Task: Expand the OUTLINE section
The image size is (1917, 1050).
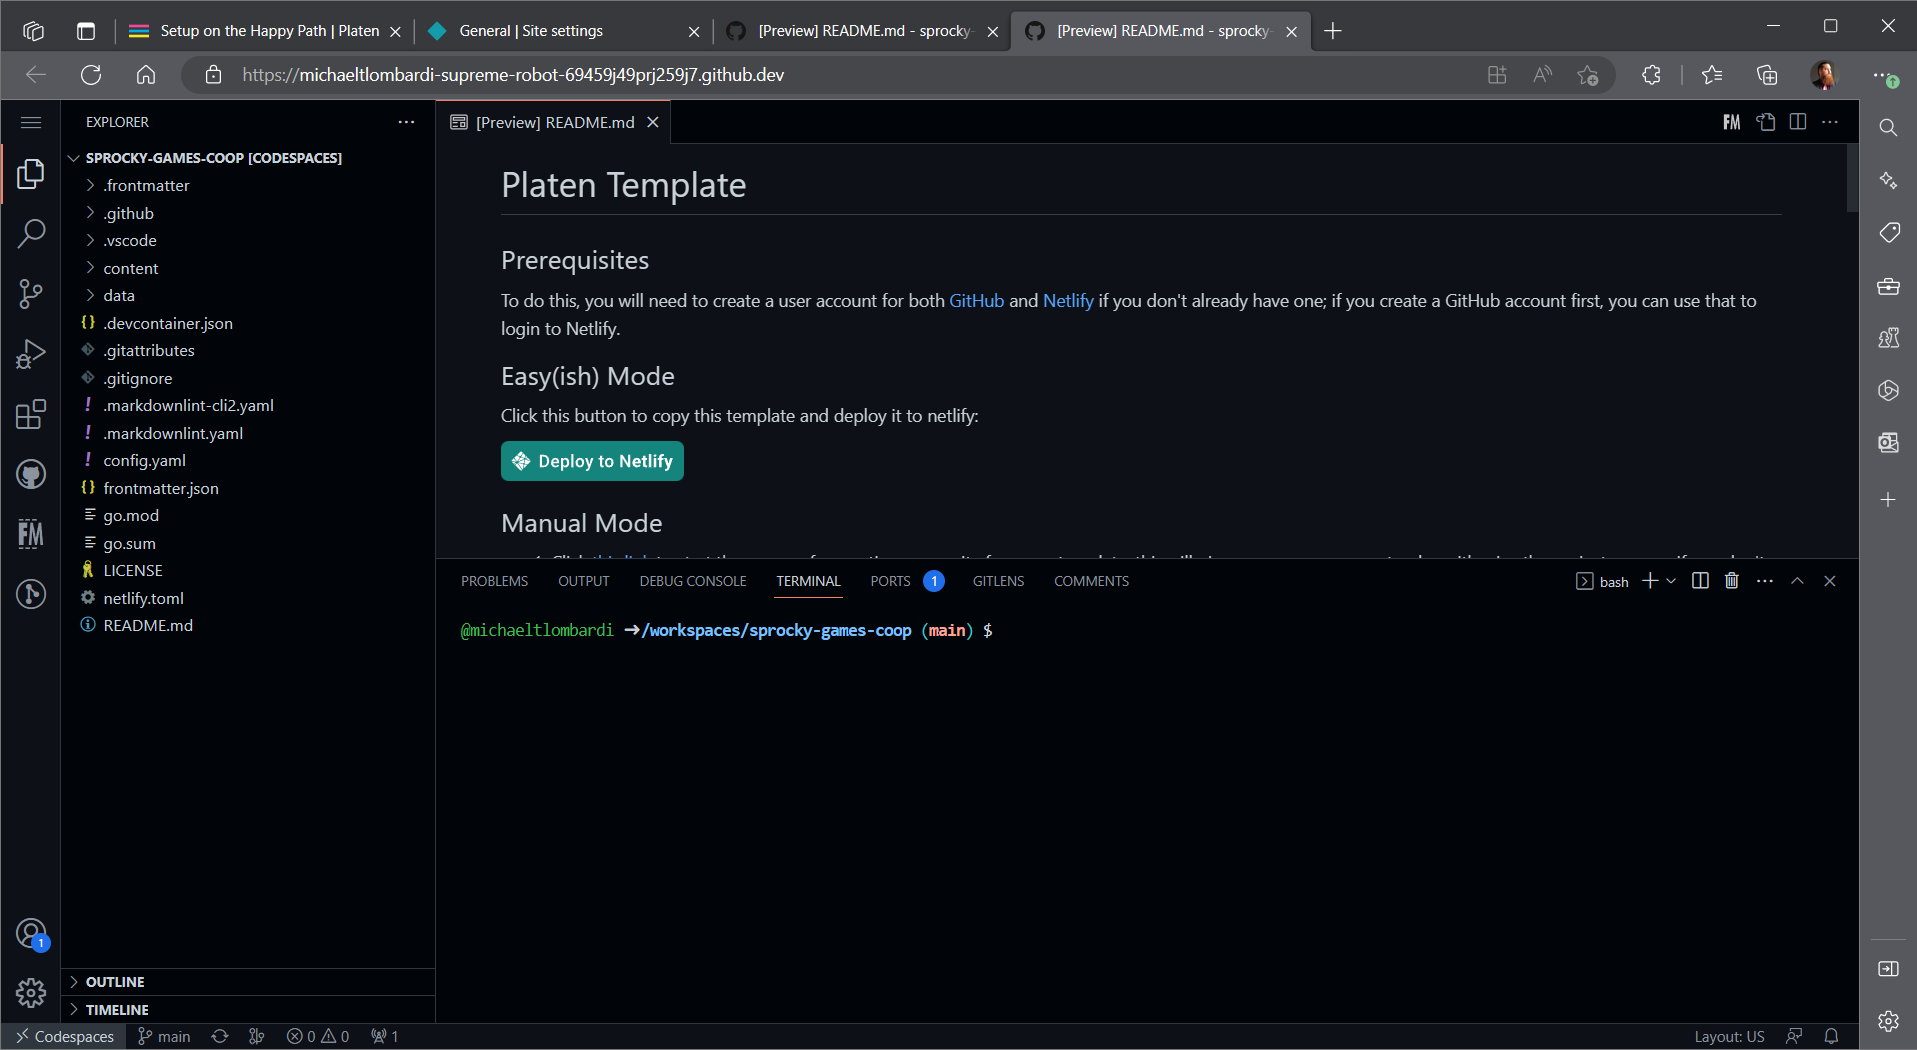Action: pyautogui.click(x=115, y=982)
